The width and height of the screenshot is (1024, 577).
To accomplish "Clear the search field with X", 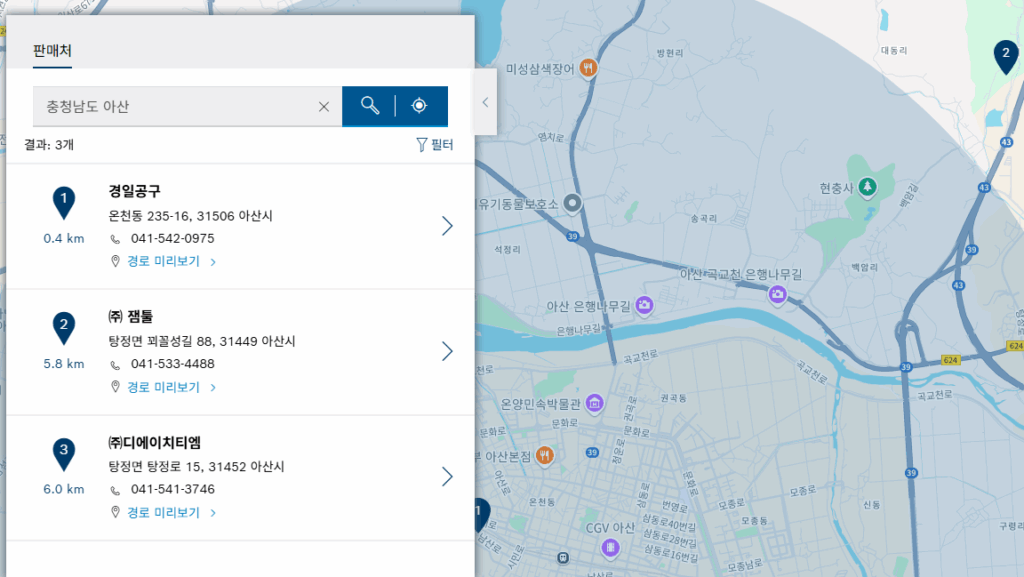I will click(324, 106).
